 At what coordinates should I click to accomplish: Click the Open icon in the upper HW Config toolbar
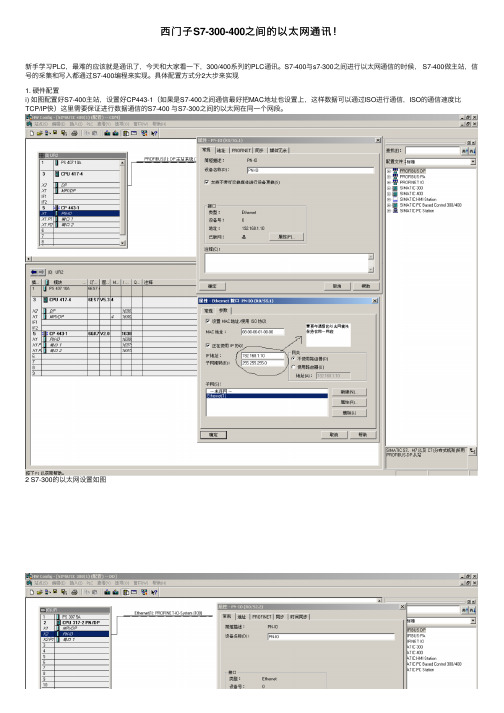pyautogui.click(x=40, y=133)
